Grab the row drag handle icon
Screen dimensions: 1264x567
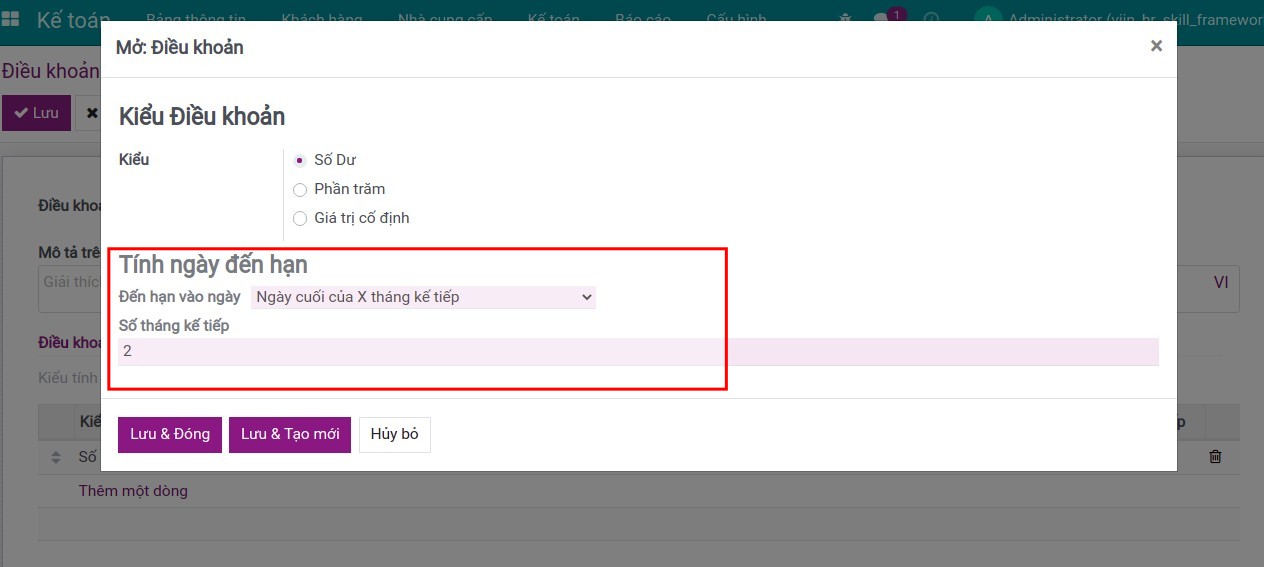(x=56, y=457)
